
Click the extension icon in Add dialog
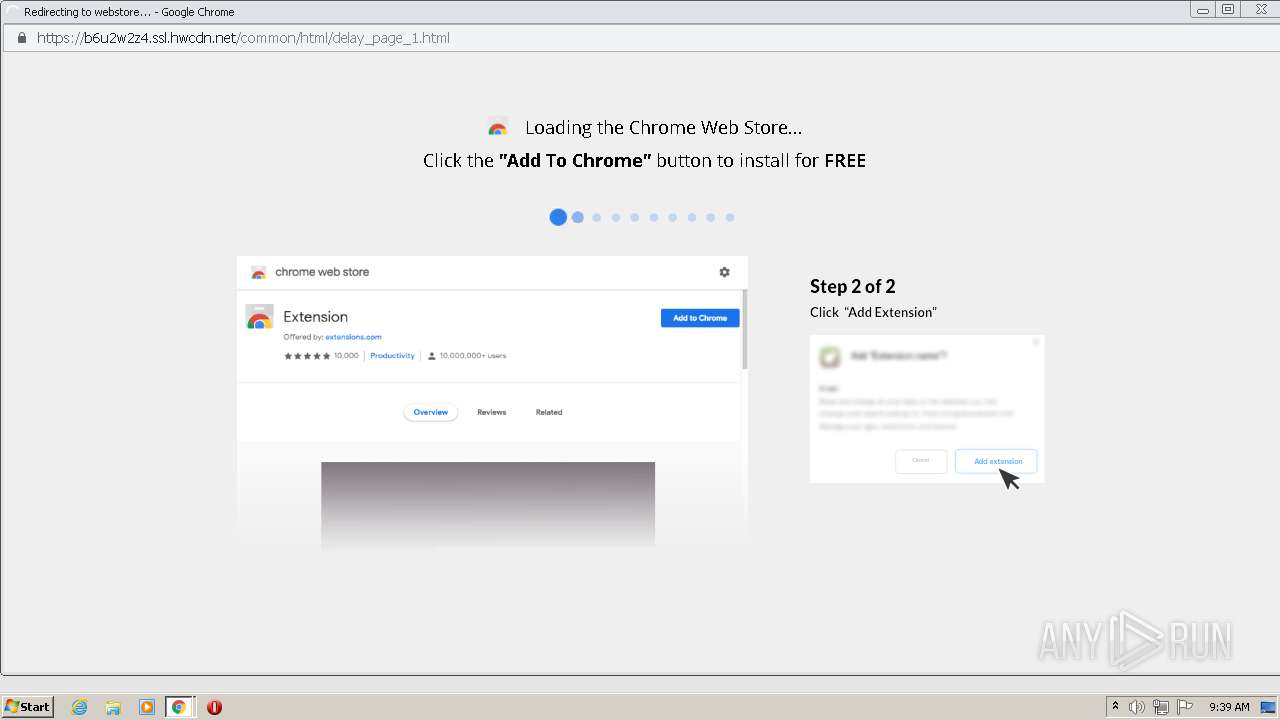pos(829,356)
